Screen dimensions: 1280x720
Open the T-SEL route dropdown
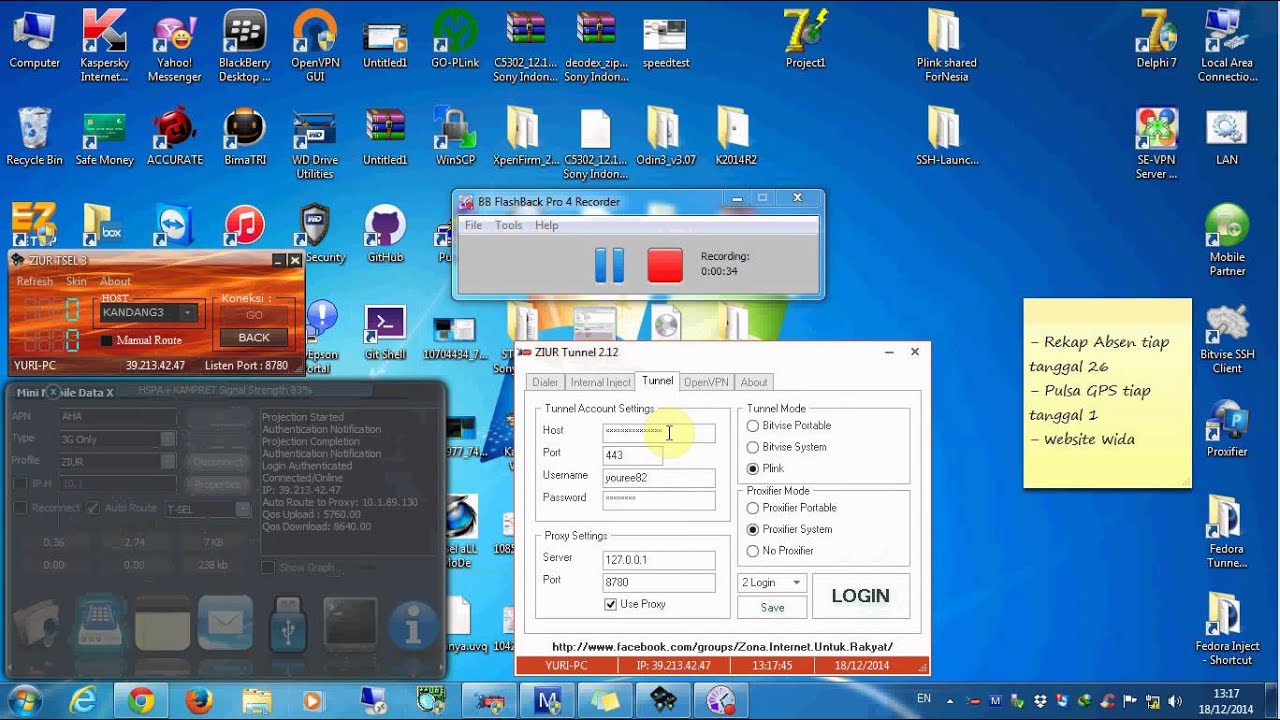(242, 509)
